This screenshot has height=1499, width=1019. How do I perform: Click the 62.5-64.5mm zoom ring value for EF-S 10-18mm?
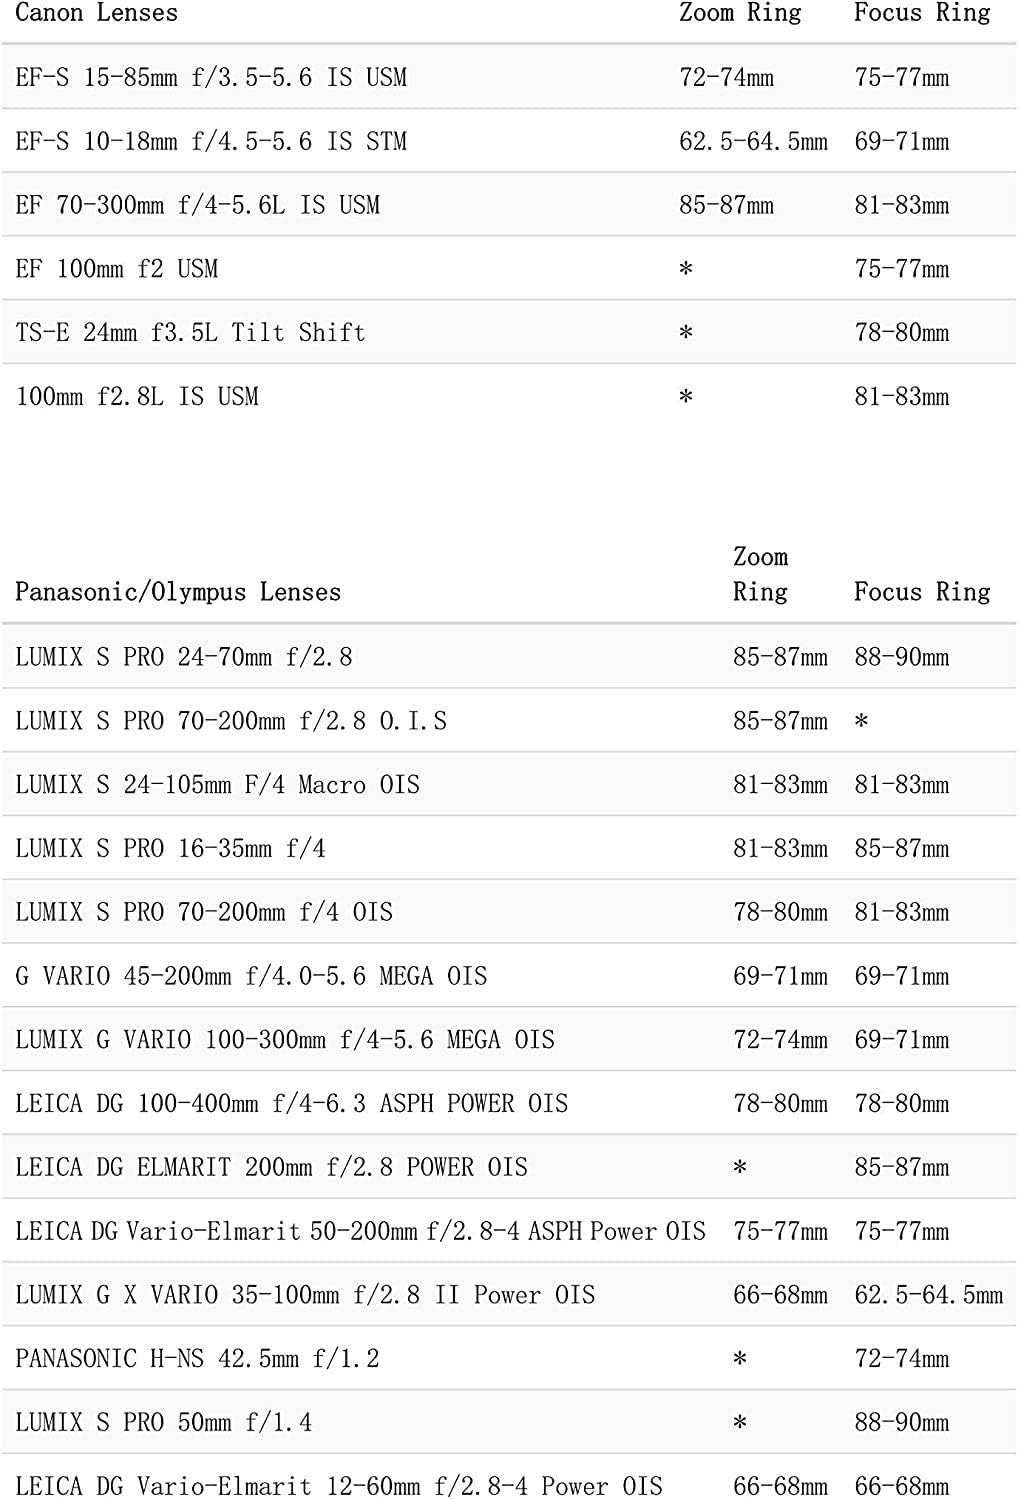[753, 142]
